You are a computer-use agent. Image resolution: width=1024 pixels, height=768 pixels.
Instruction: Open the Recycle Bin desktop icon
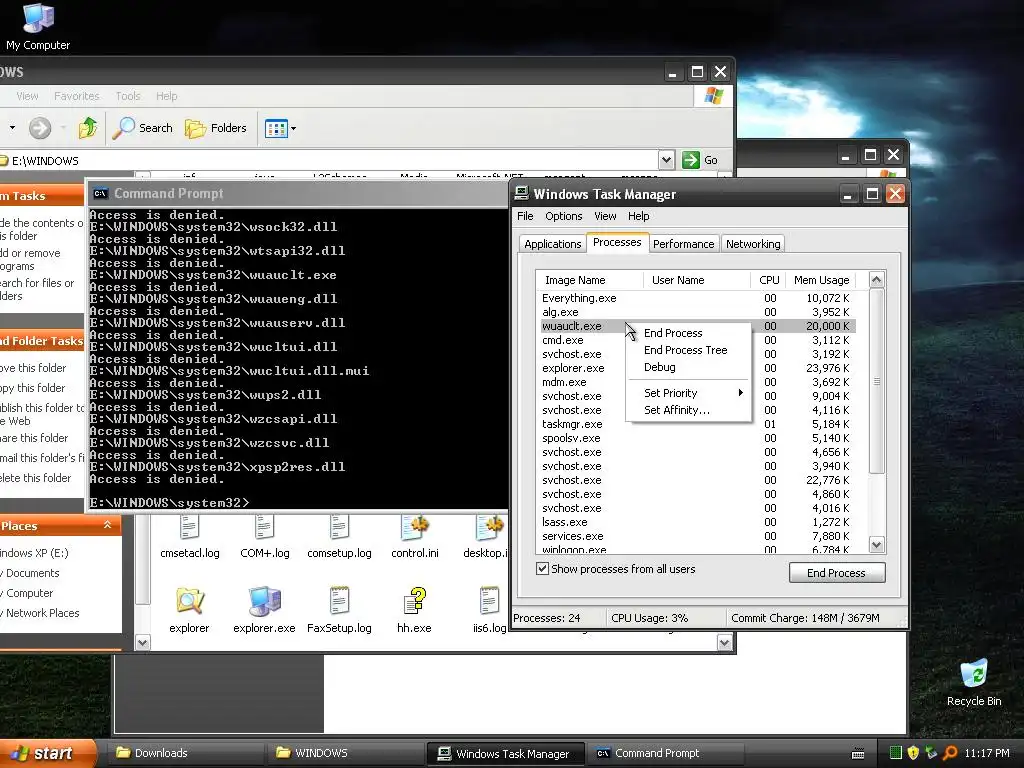coord(974,682)
